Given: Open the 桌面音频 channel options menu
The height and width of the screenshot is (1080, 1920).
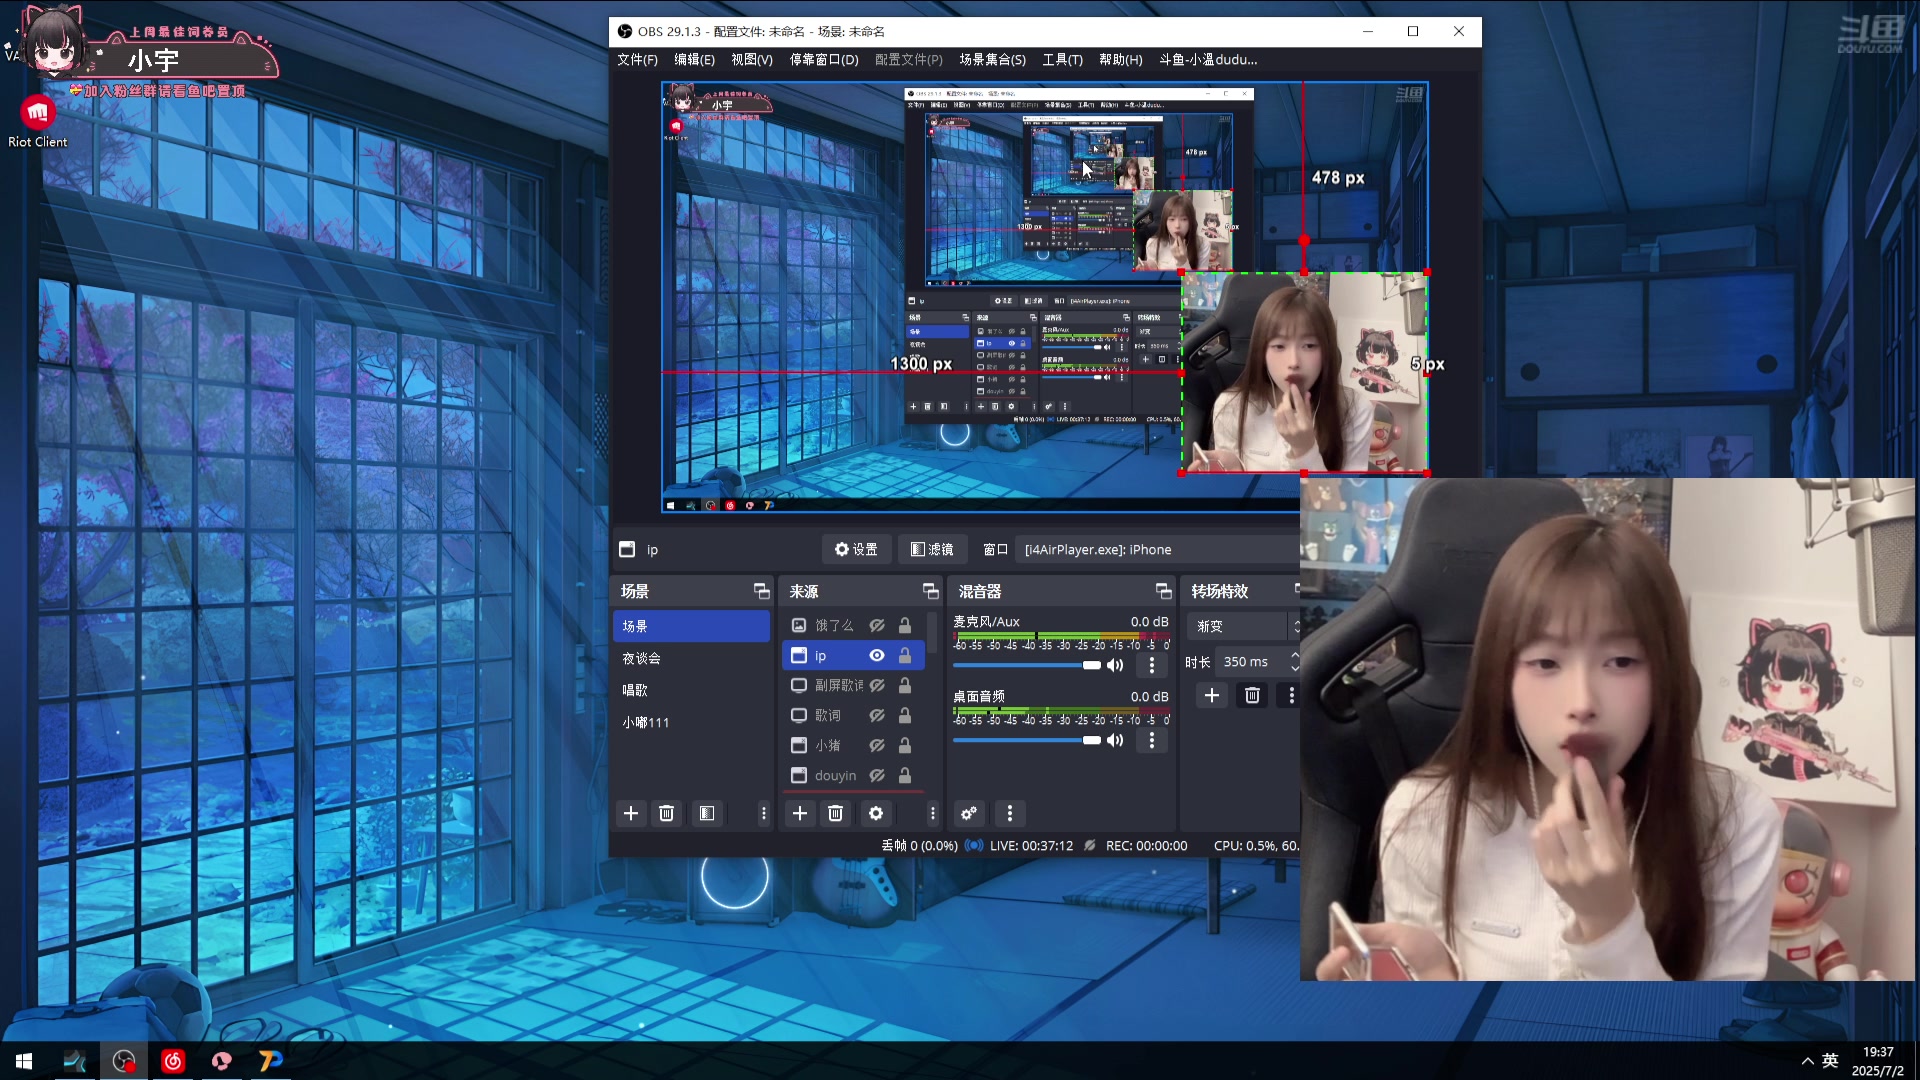Looking at the screenshot, I should tap(1152, 740).
